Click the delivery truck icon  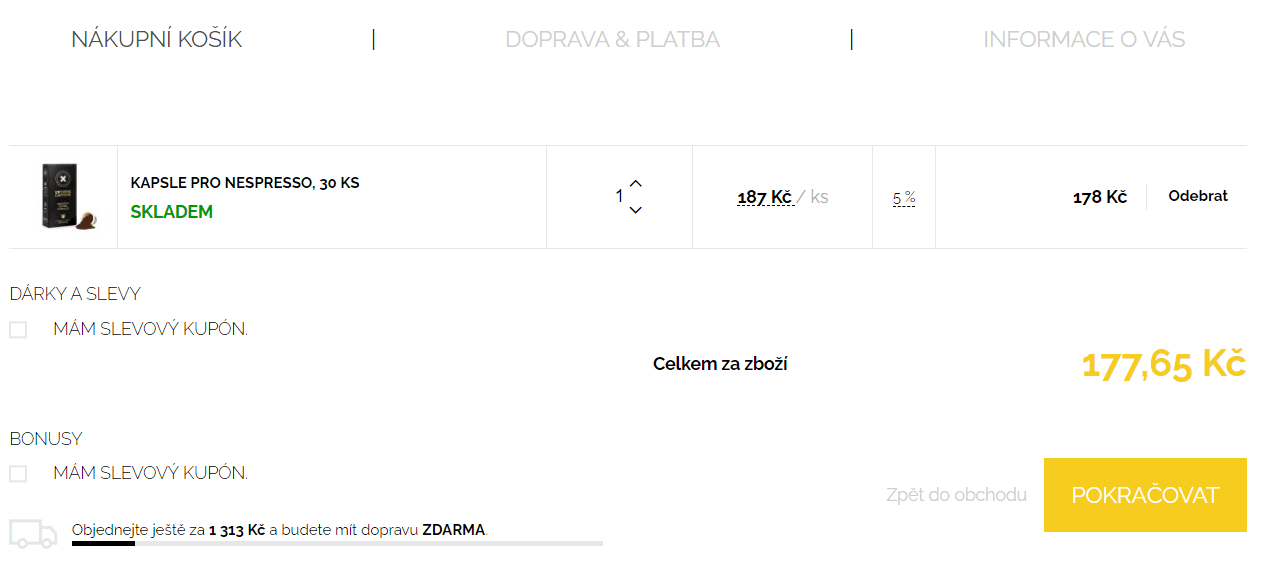click(x=33, y=533)
